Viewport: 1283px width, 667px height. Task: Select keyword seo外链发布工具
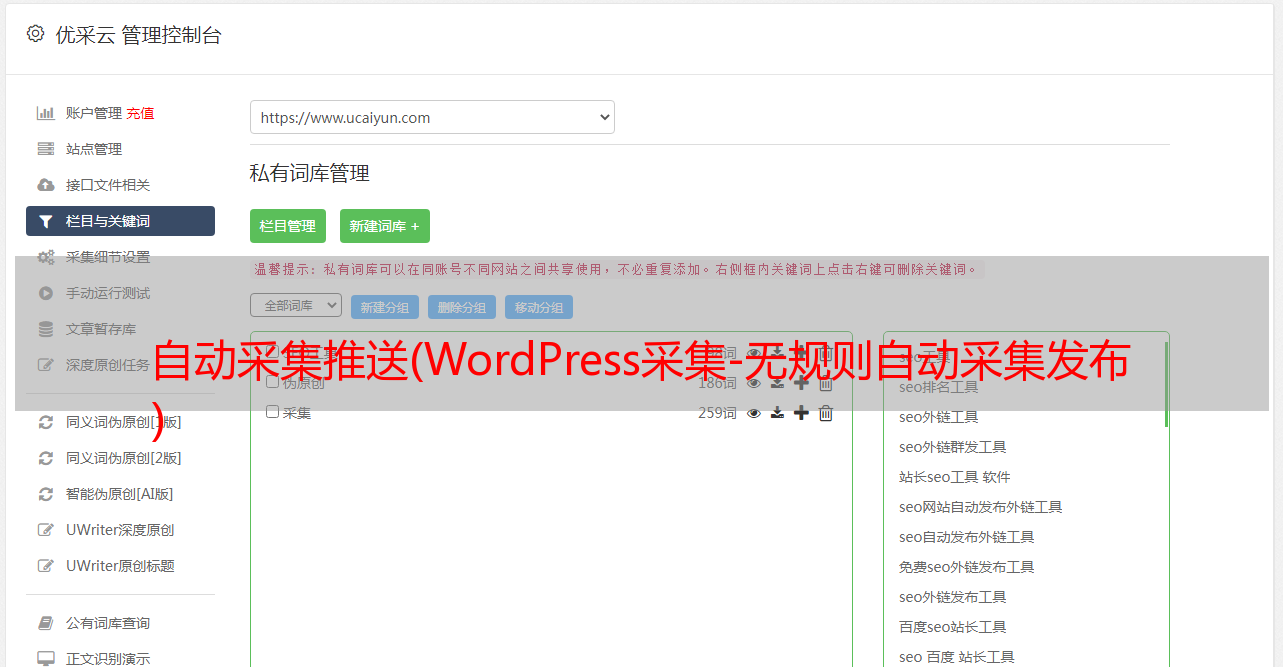953,597
